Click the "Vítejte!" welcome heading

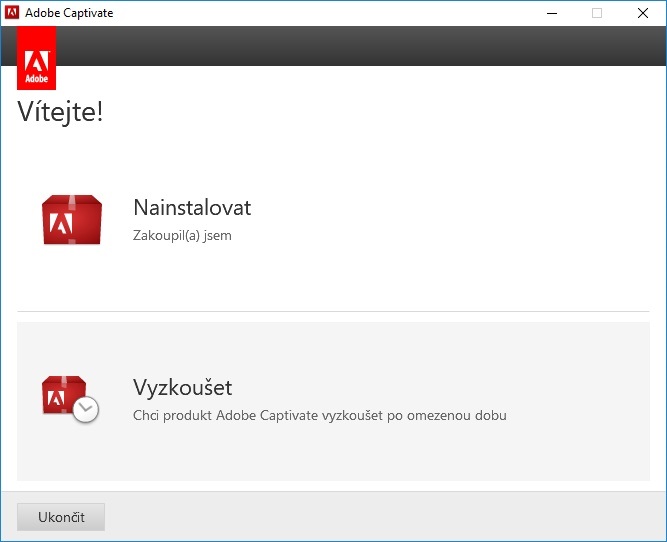click(x=60, y=112)
